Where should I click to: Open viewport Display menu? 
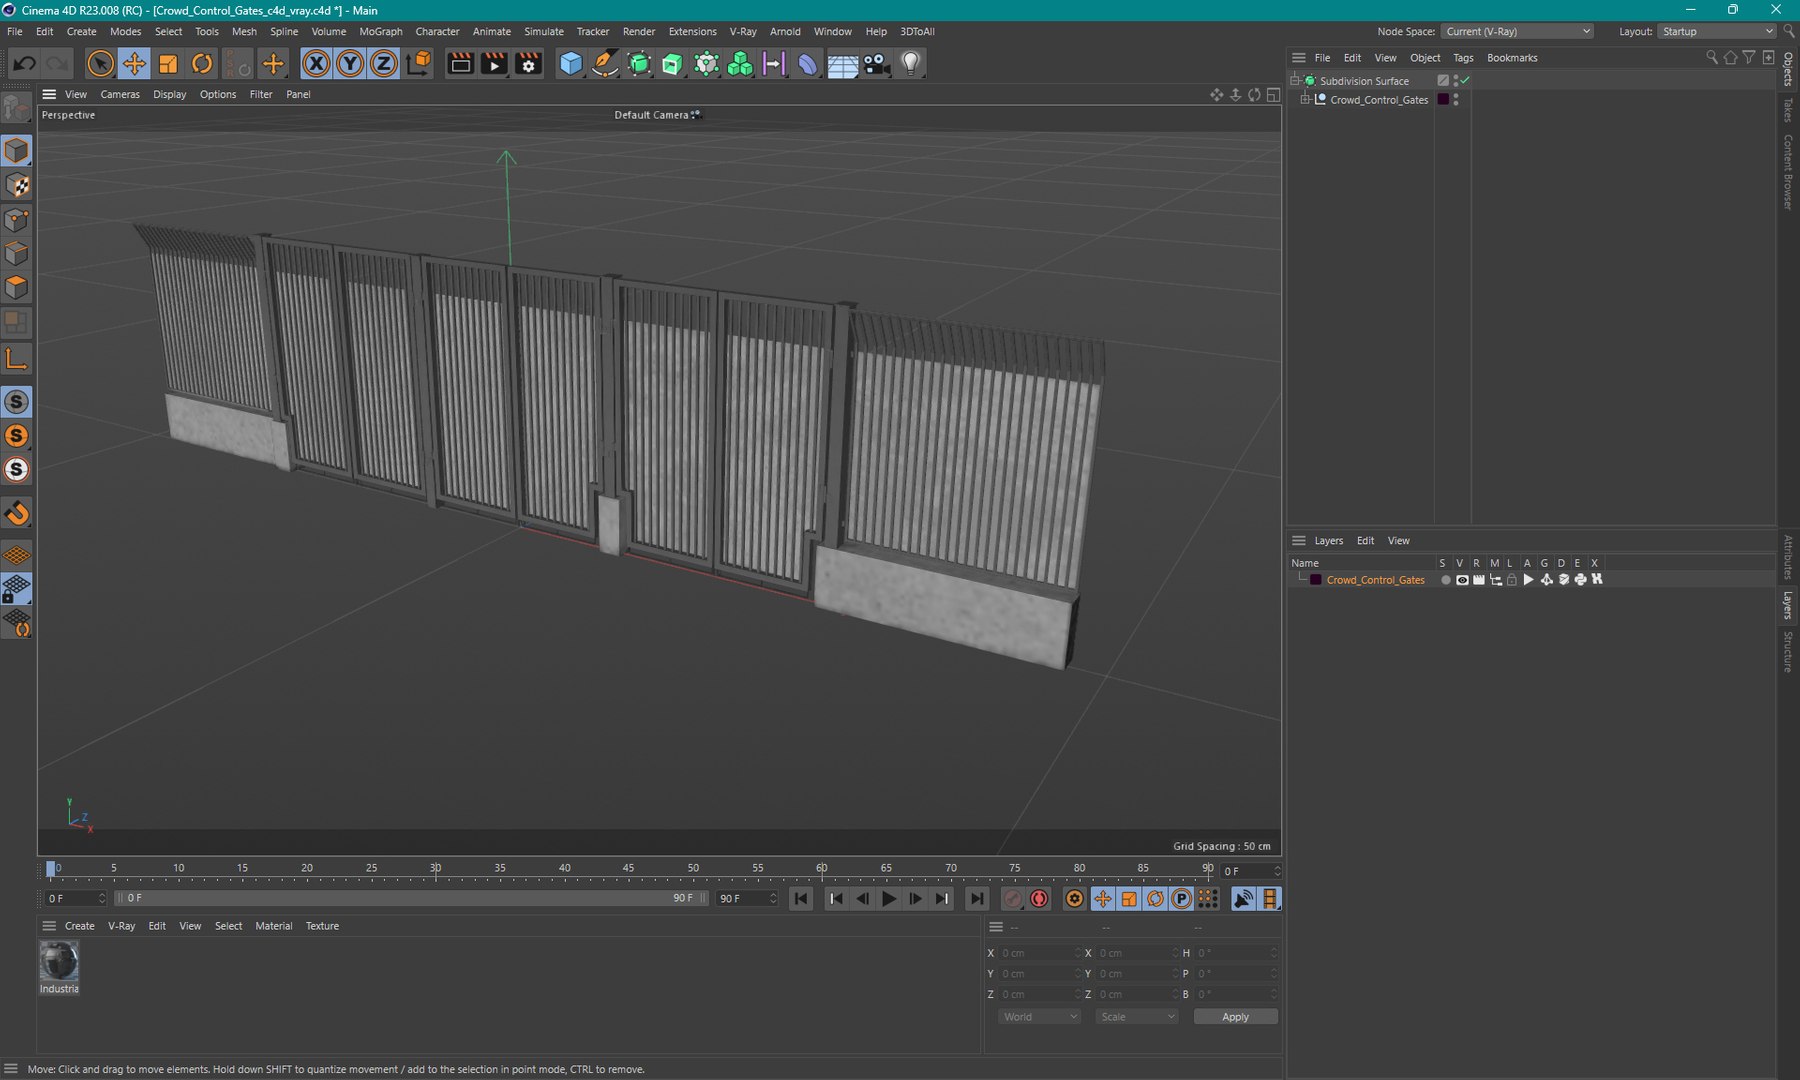click(169, 94)
